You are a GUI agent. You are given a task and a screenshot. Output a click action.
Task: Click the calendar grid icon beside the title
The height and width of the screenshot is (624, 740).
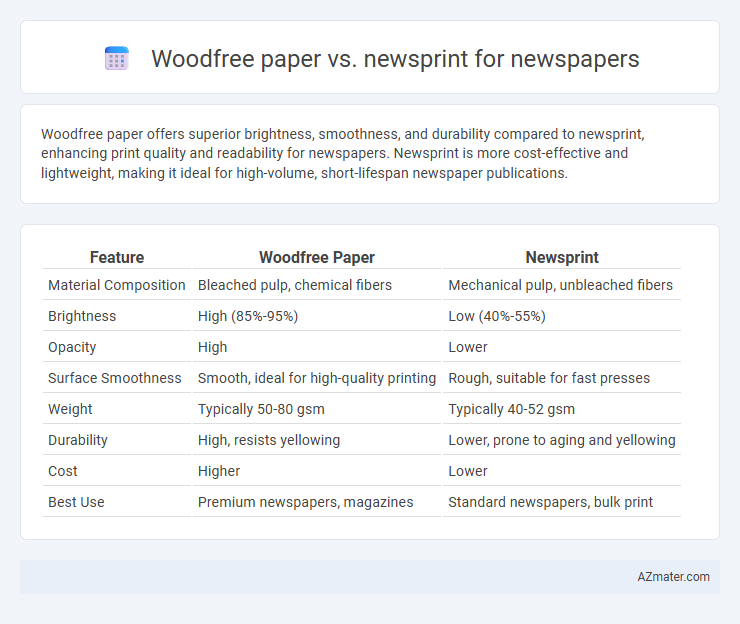(117, 59)
